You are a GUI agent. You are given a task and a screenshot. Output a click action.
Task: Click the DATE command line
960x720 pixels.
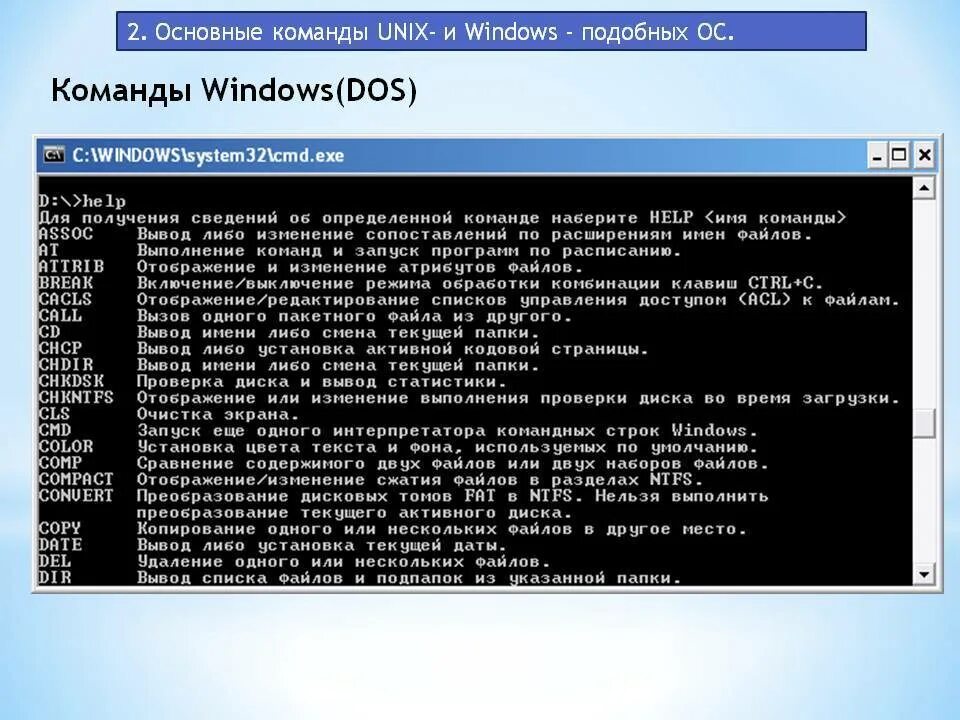click(272, 545)
